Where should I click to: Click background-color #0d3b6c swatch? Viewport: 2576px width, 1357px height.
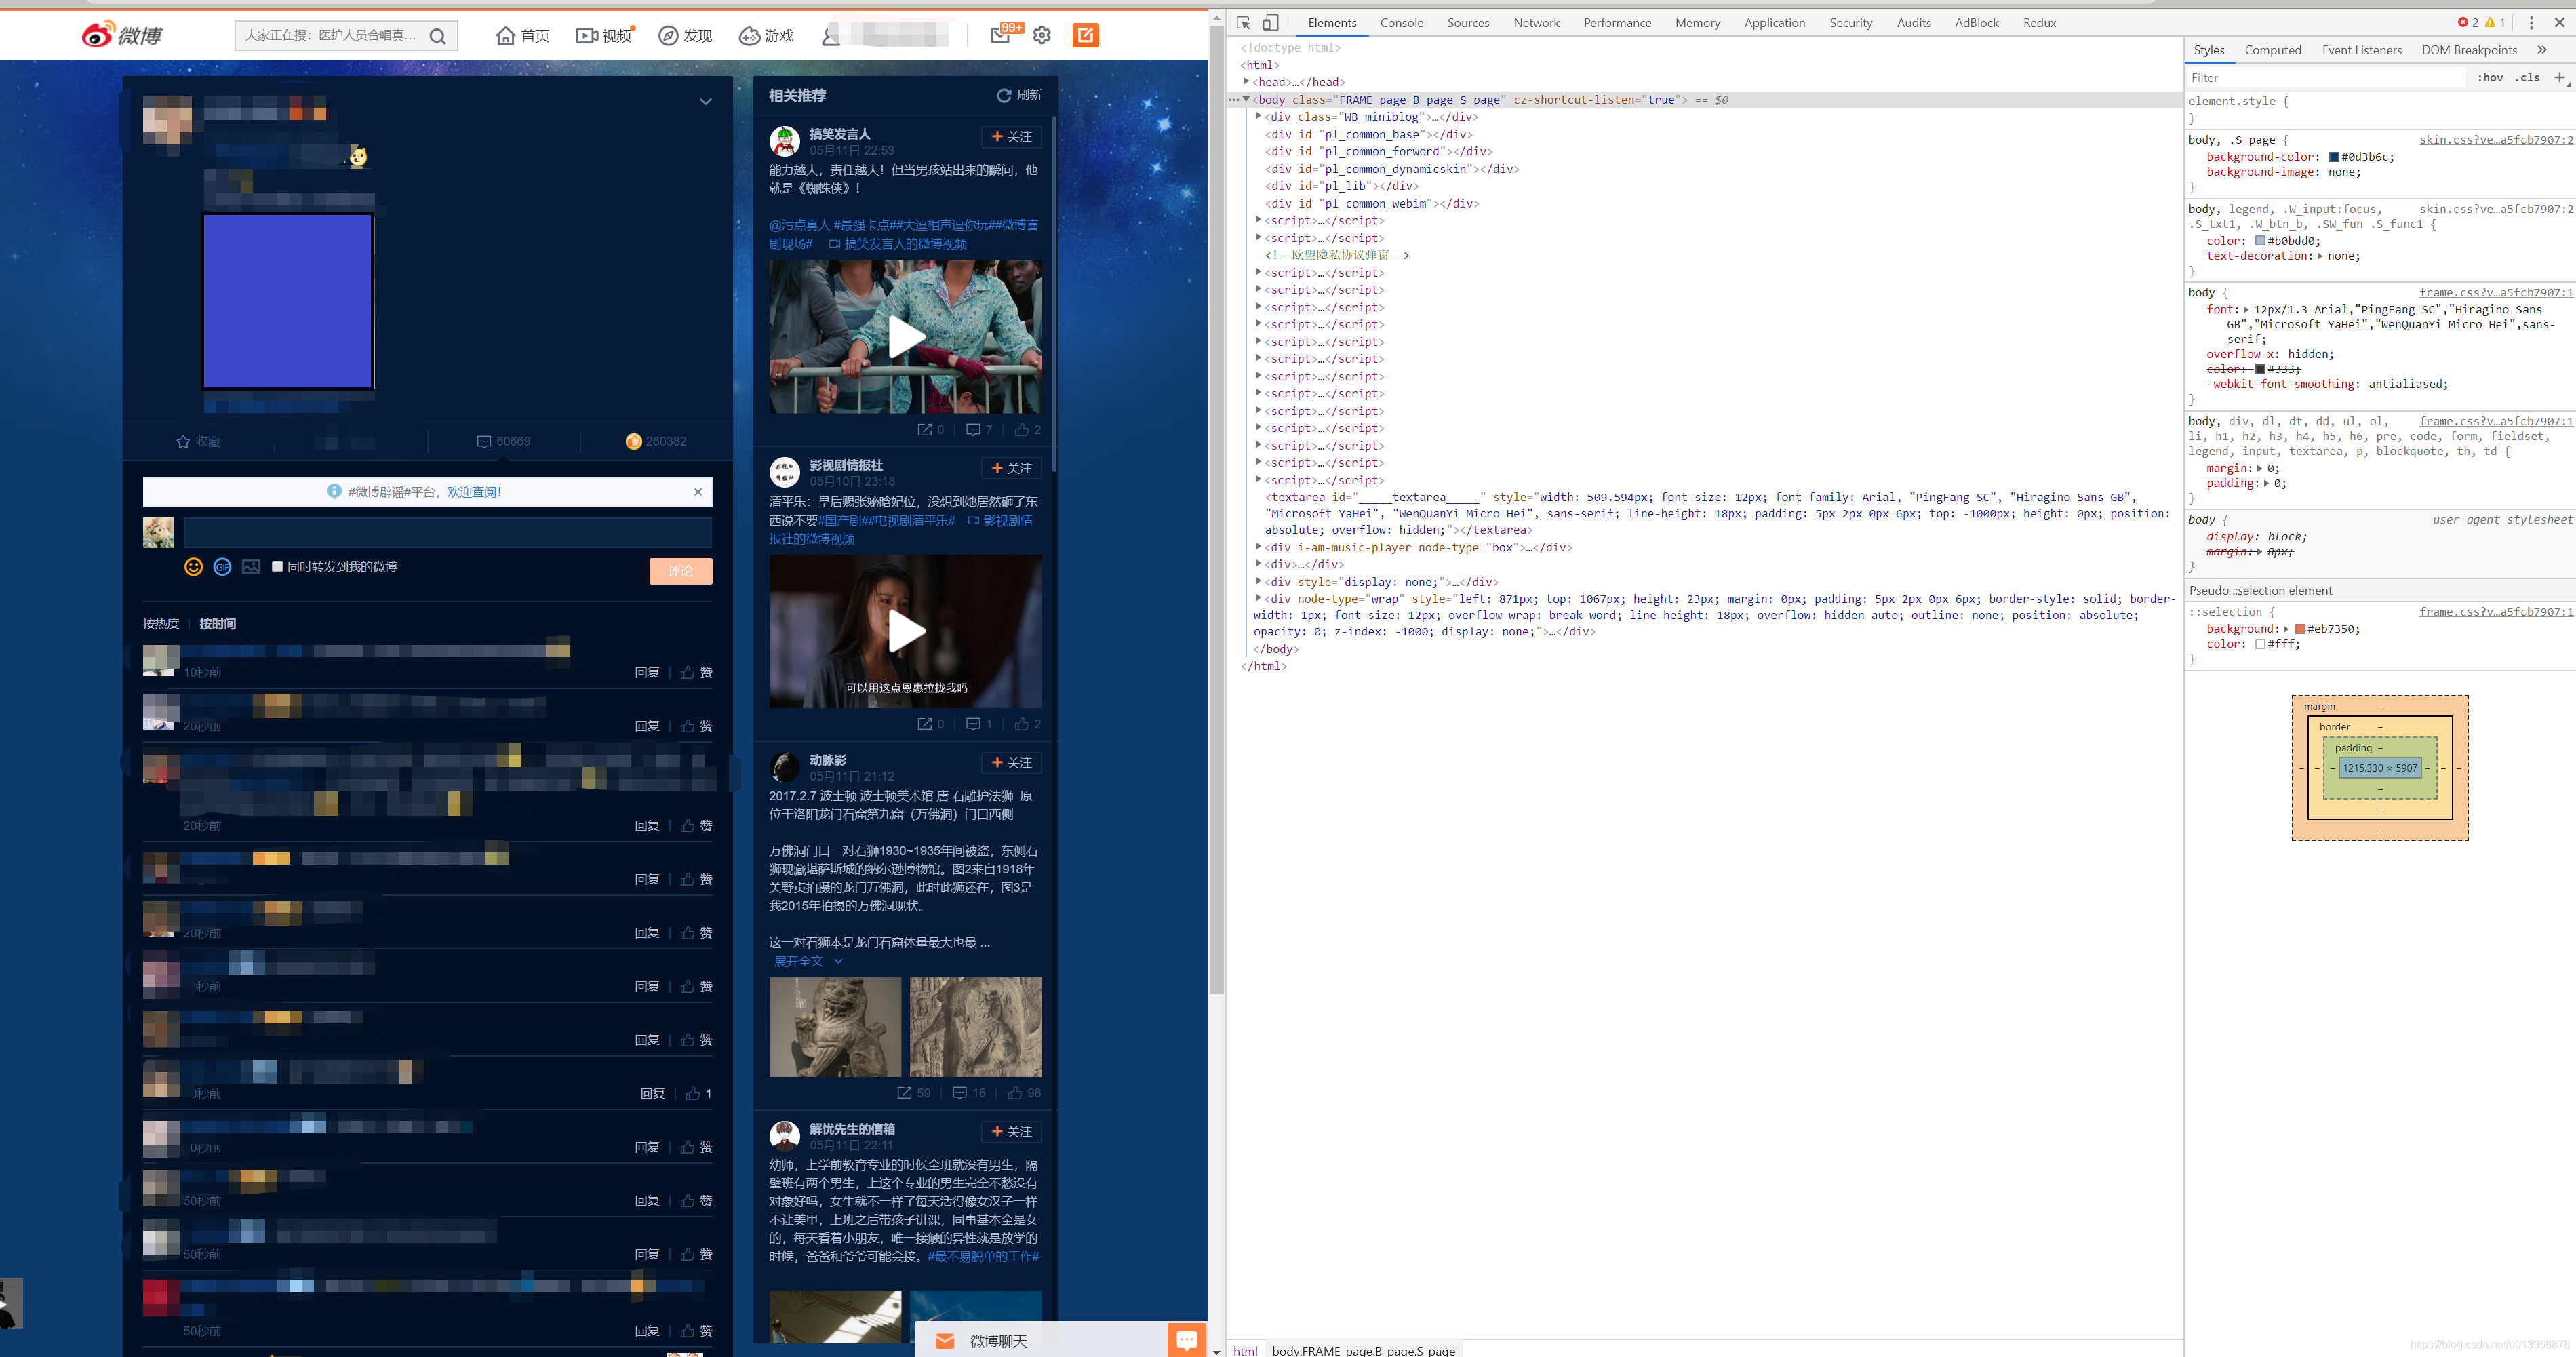click(2333, 157)
